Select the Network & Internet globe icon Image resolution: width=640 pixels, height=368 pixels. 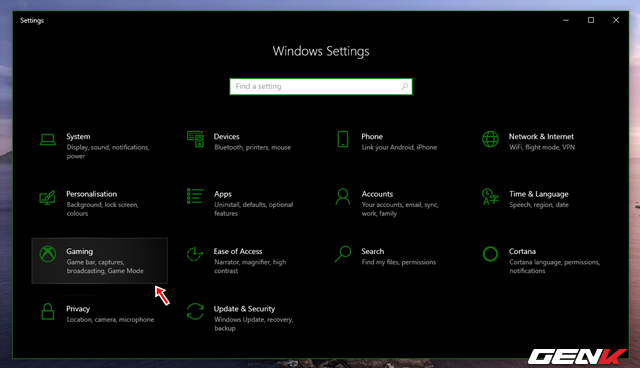click(x=490, y=139)
